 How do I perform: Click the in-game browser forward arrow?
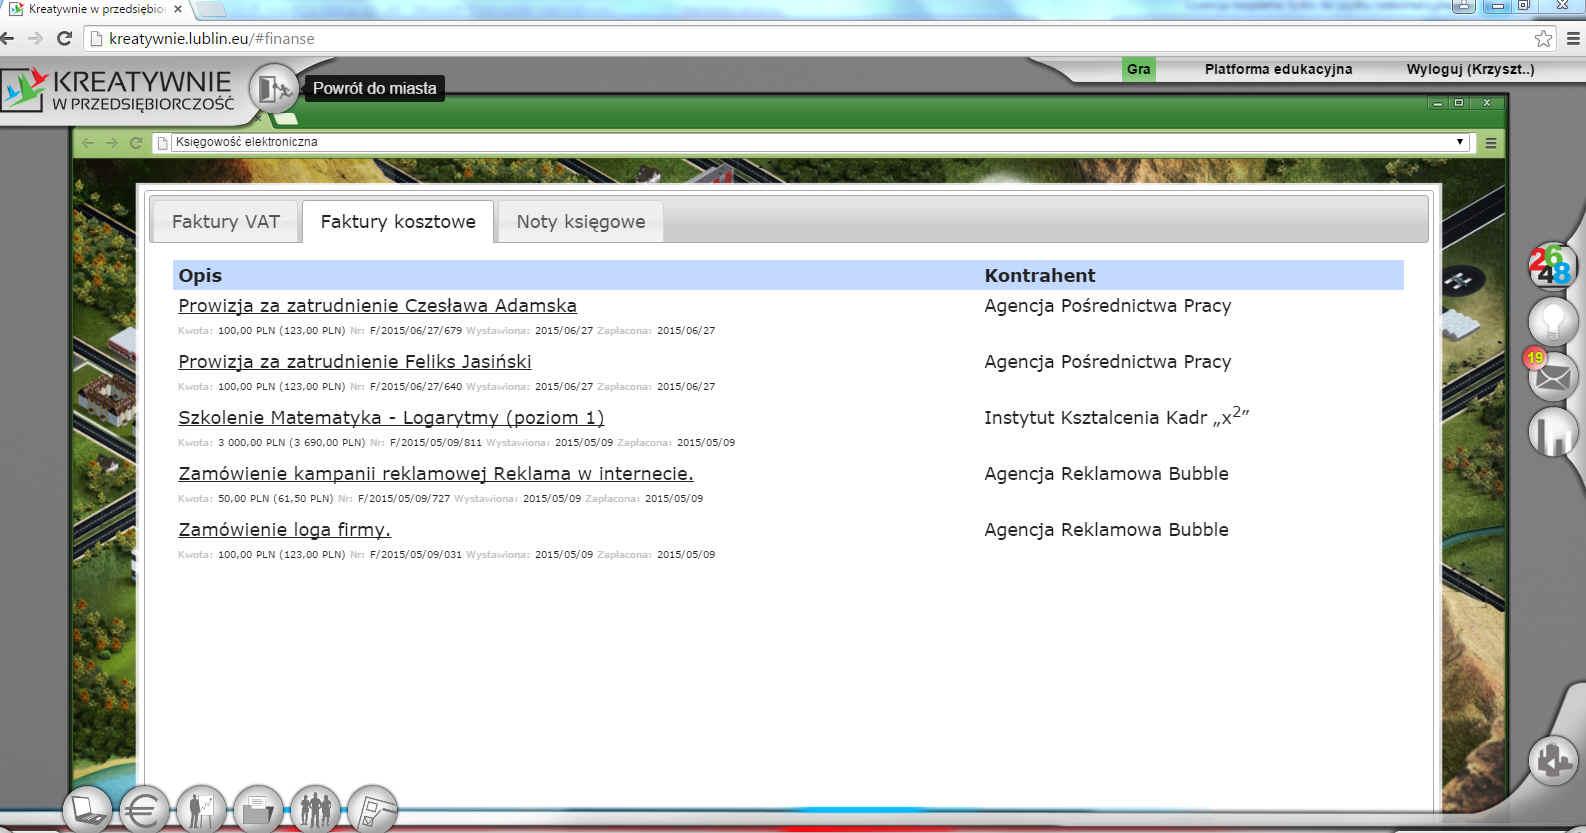click(112, 143)
